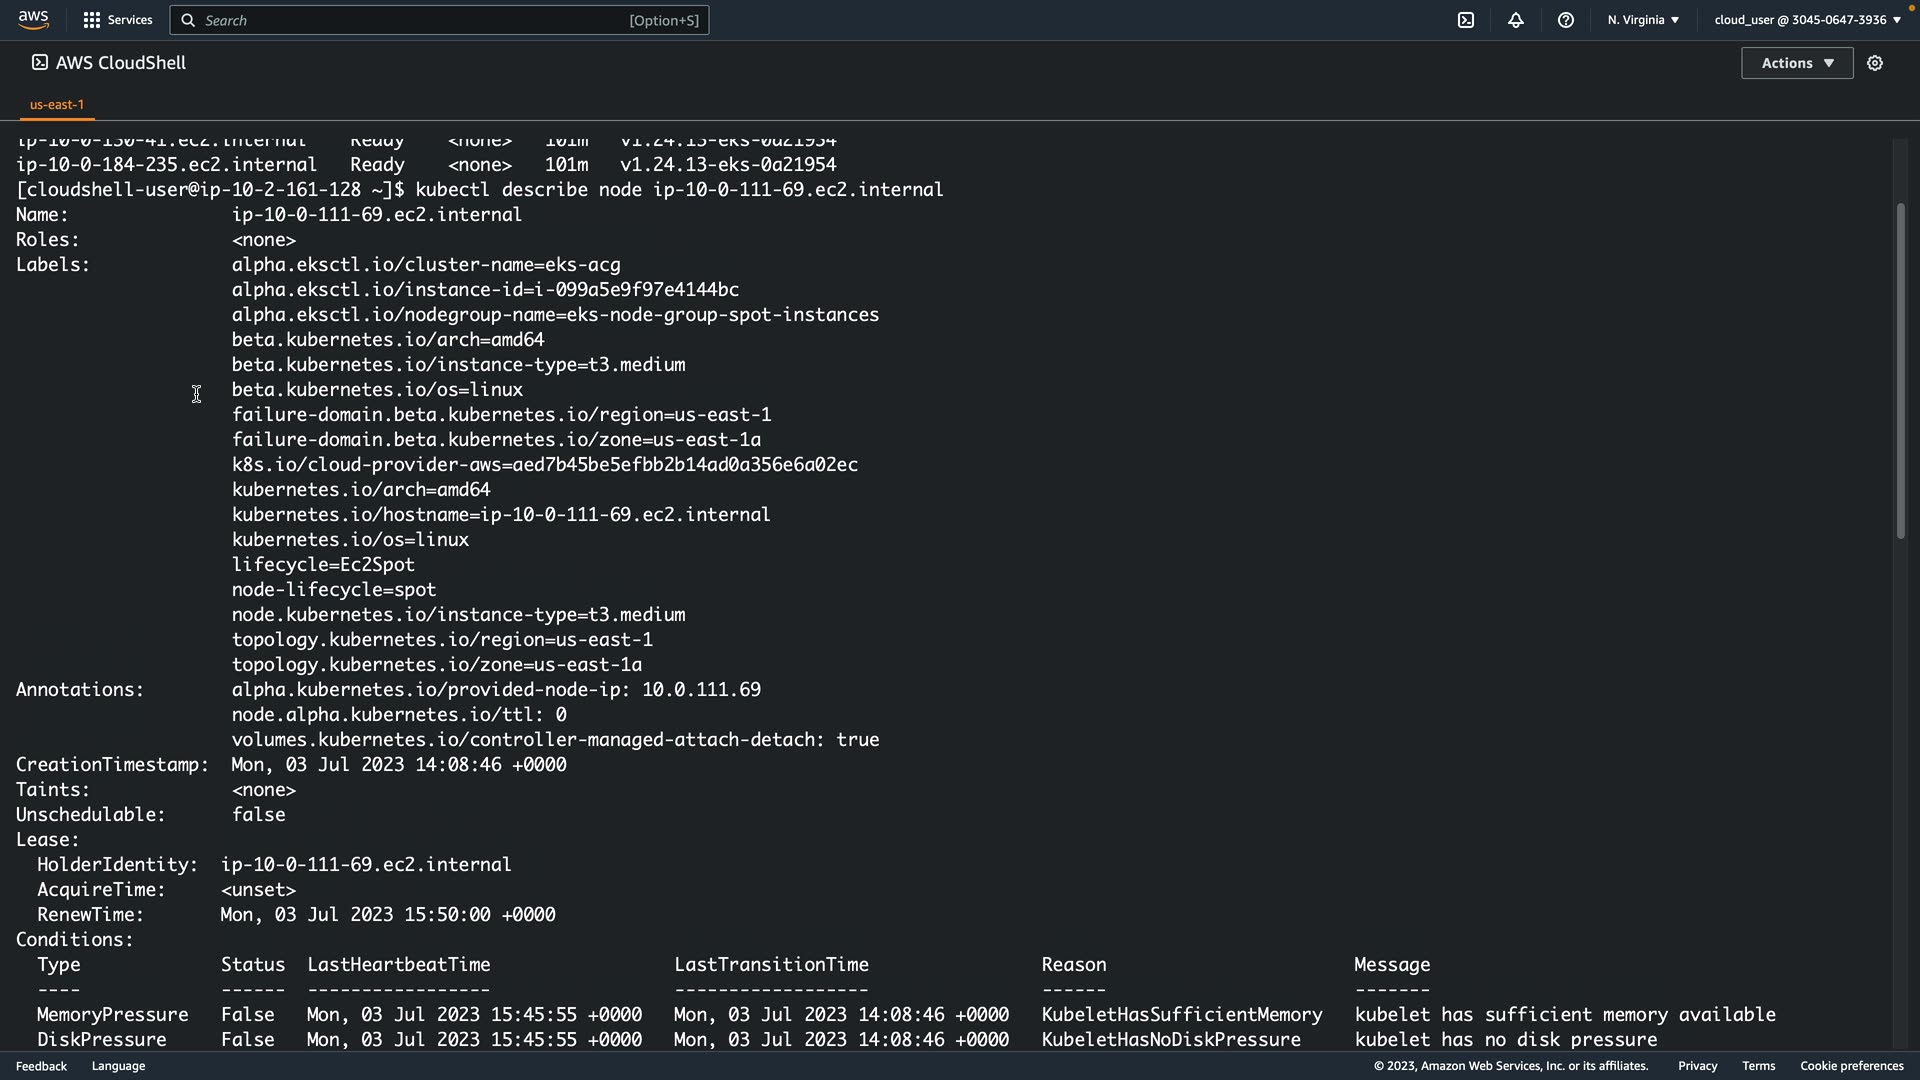Screen dimensions: 1920x1080
Task: Open the notifications bell
Action: (x=1516, y=20)
